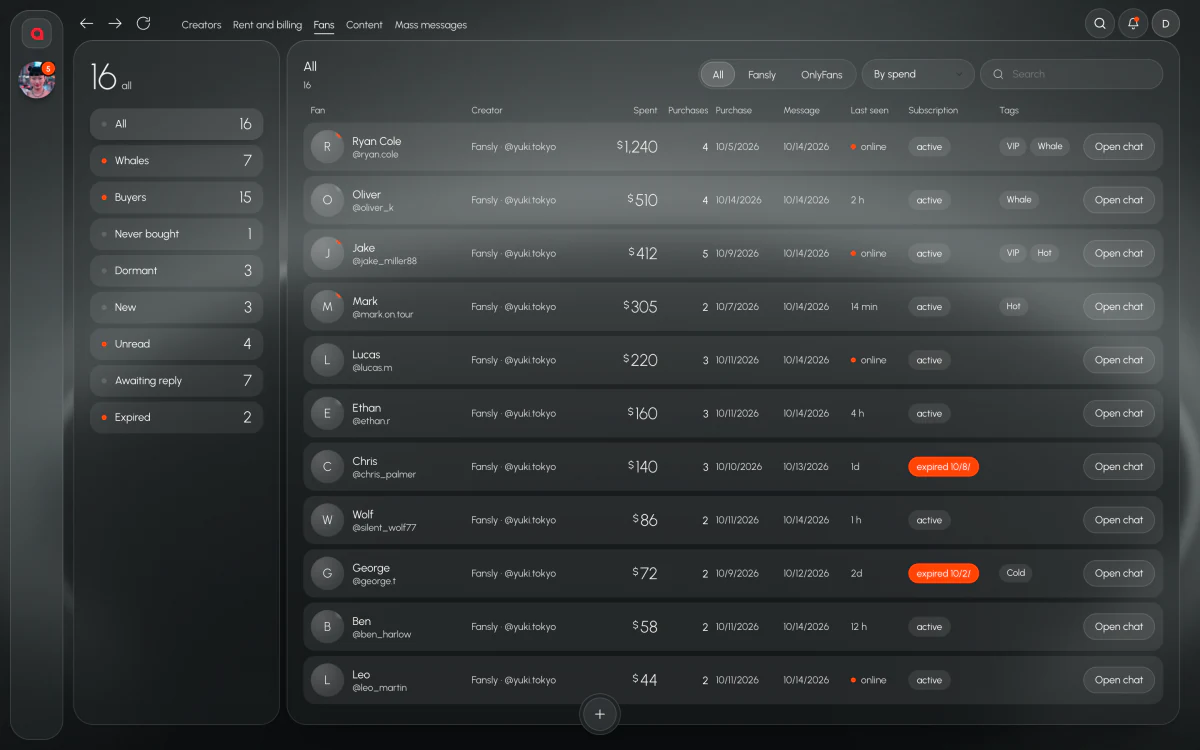Select the Dormant segment
This screenshot has width=1200, height=750.
[x=176, y=271]
